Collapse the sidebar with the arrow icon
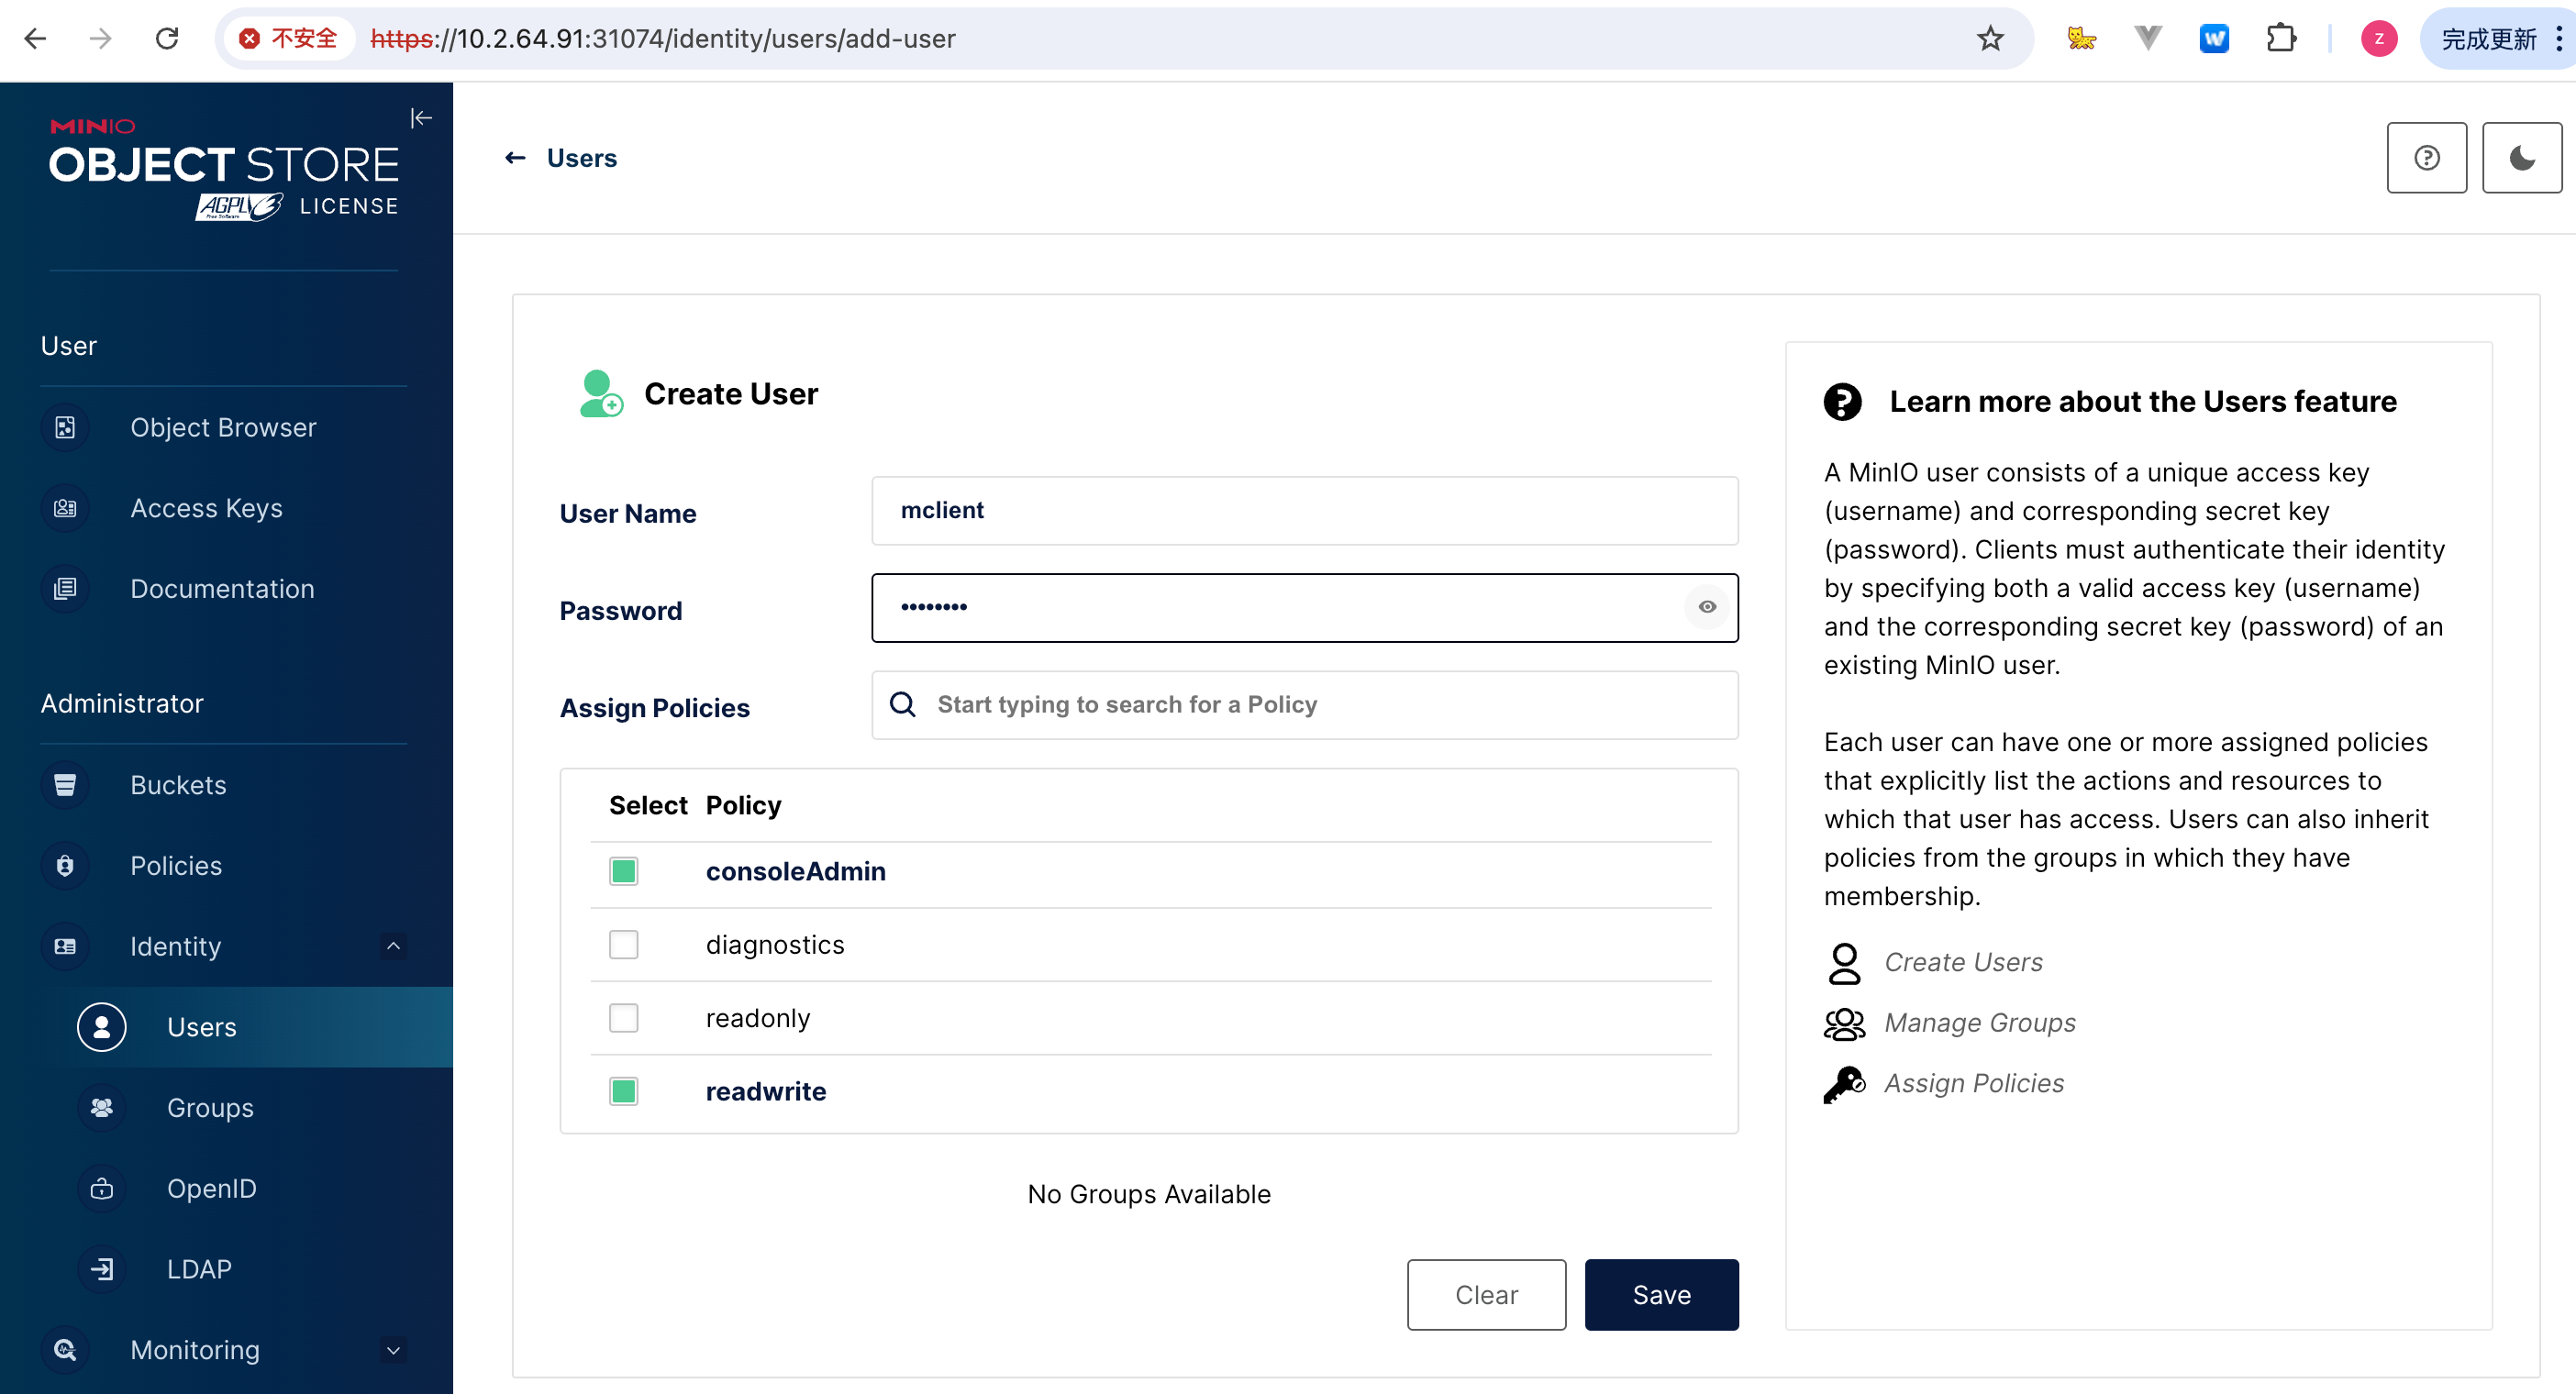2576x1394 pixels. coord(421,118)
